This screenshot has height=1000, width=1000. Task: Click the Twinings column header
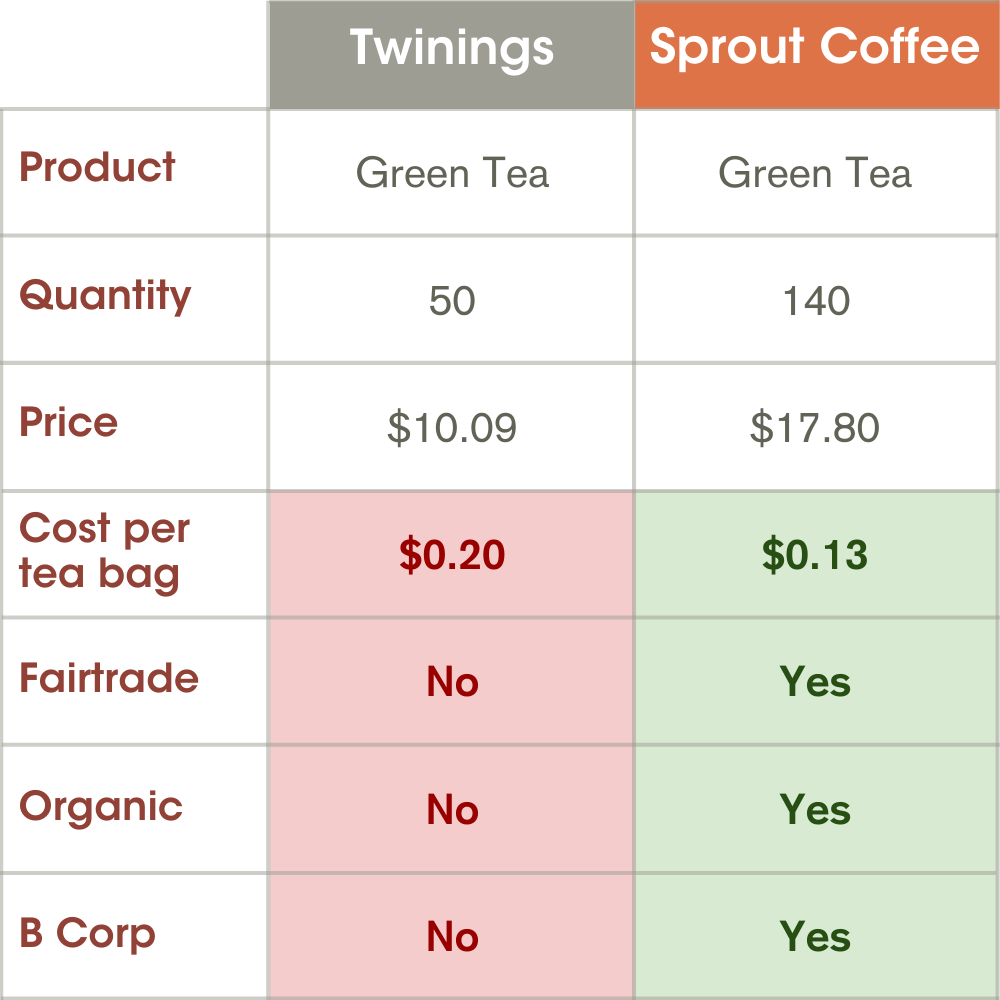[451, 49]
